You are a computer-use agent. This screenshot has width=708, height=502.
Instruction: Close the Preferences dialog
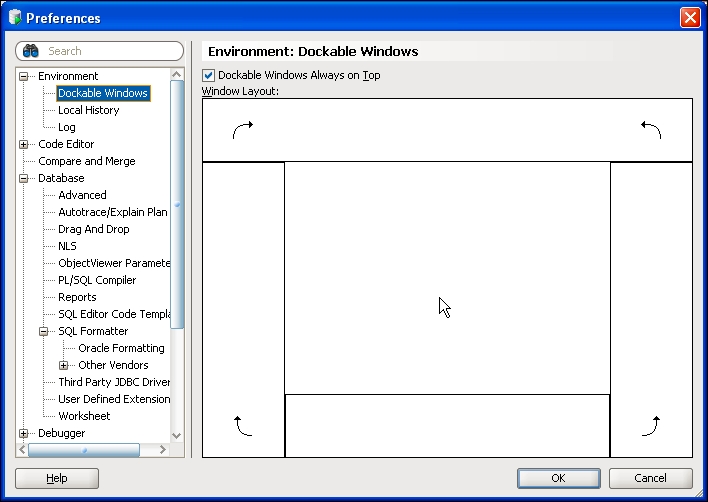[690, 18]
